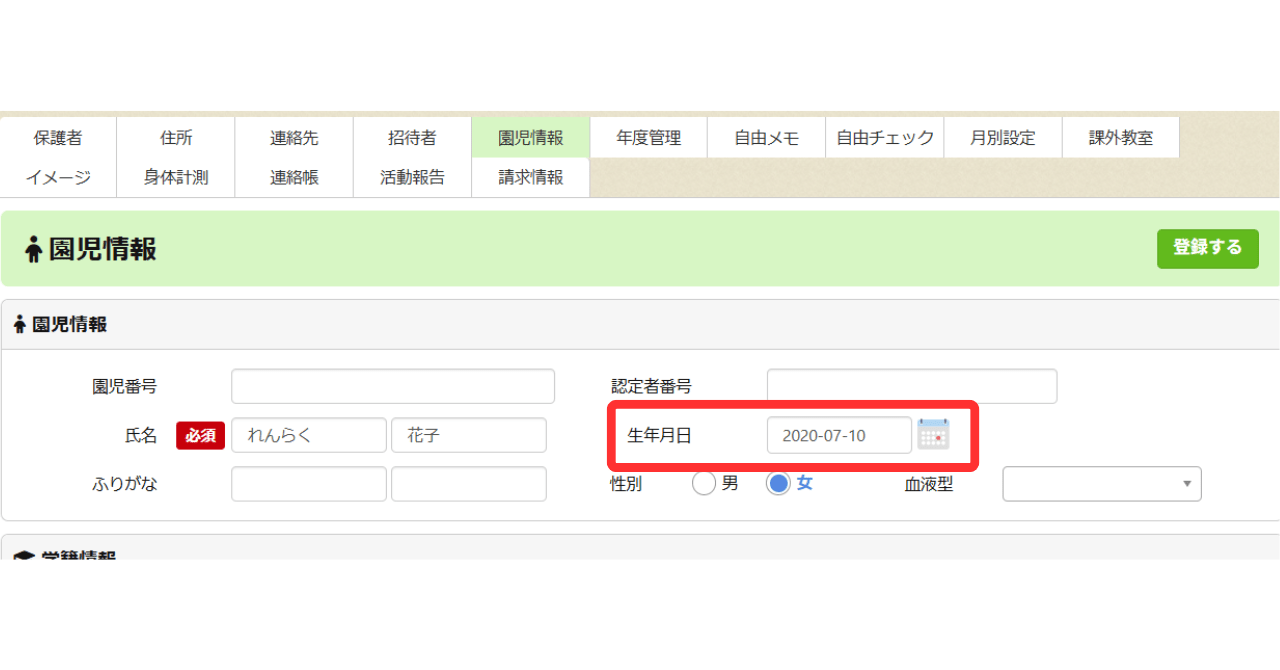
Task: Switch to the 招待者 tab
Action: pos(412,138)
